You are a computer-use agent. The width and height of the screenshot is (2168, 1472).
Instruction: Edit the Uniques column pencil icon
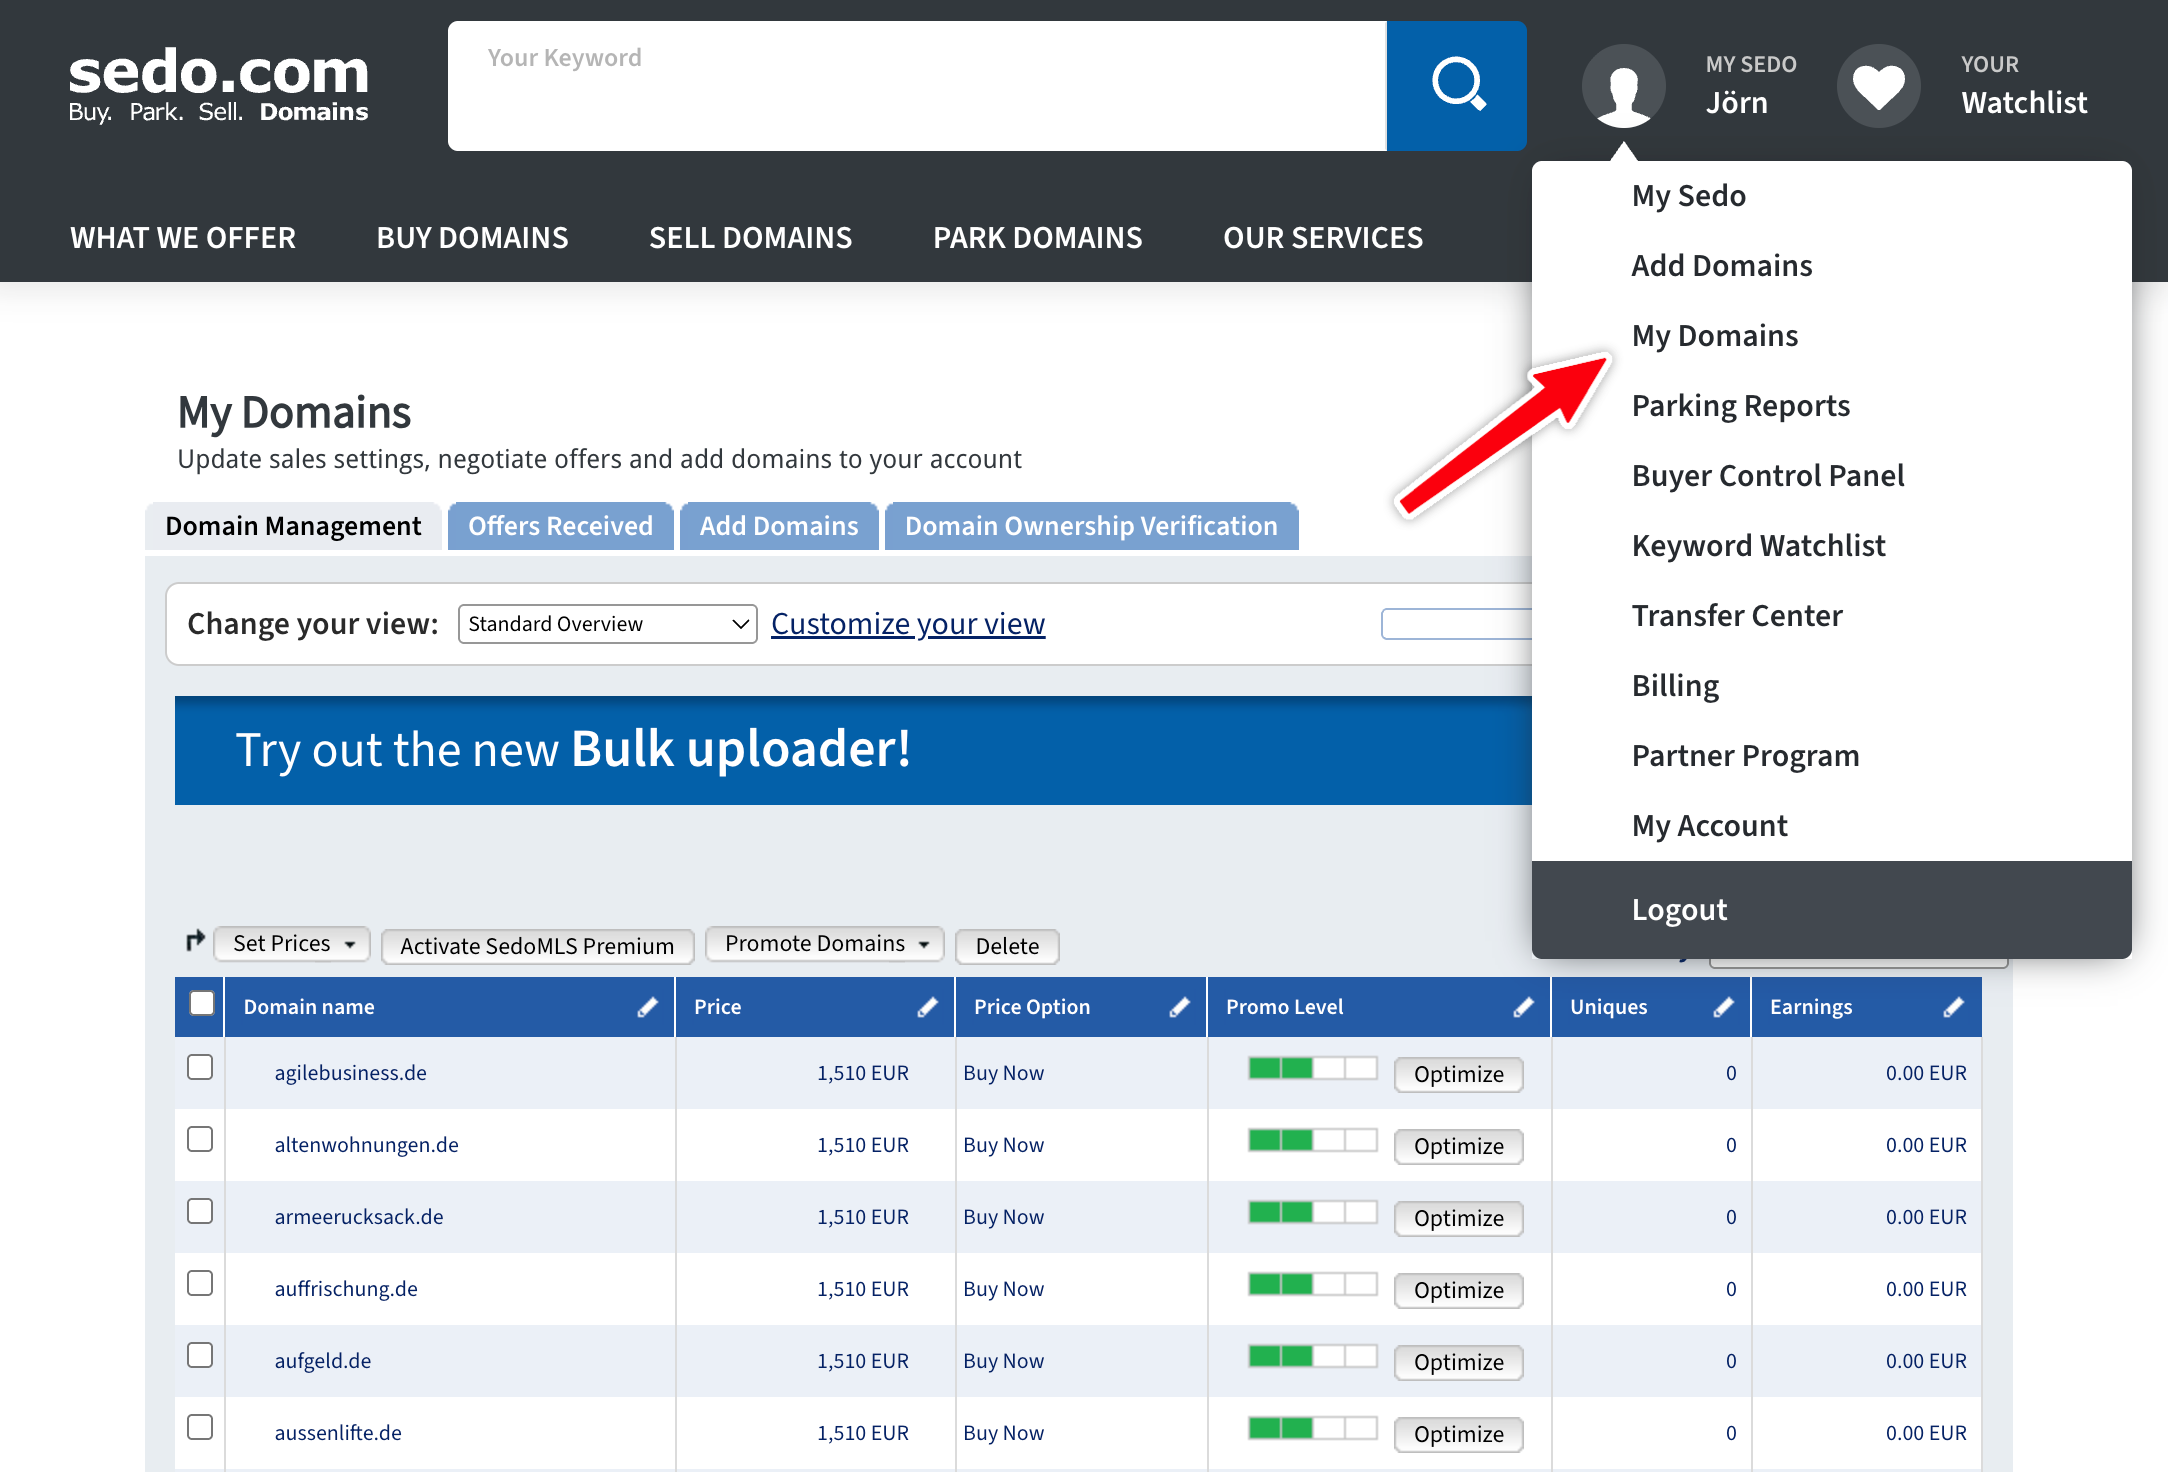point(1724,1007)
